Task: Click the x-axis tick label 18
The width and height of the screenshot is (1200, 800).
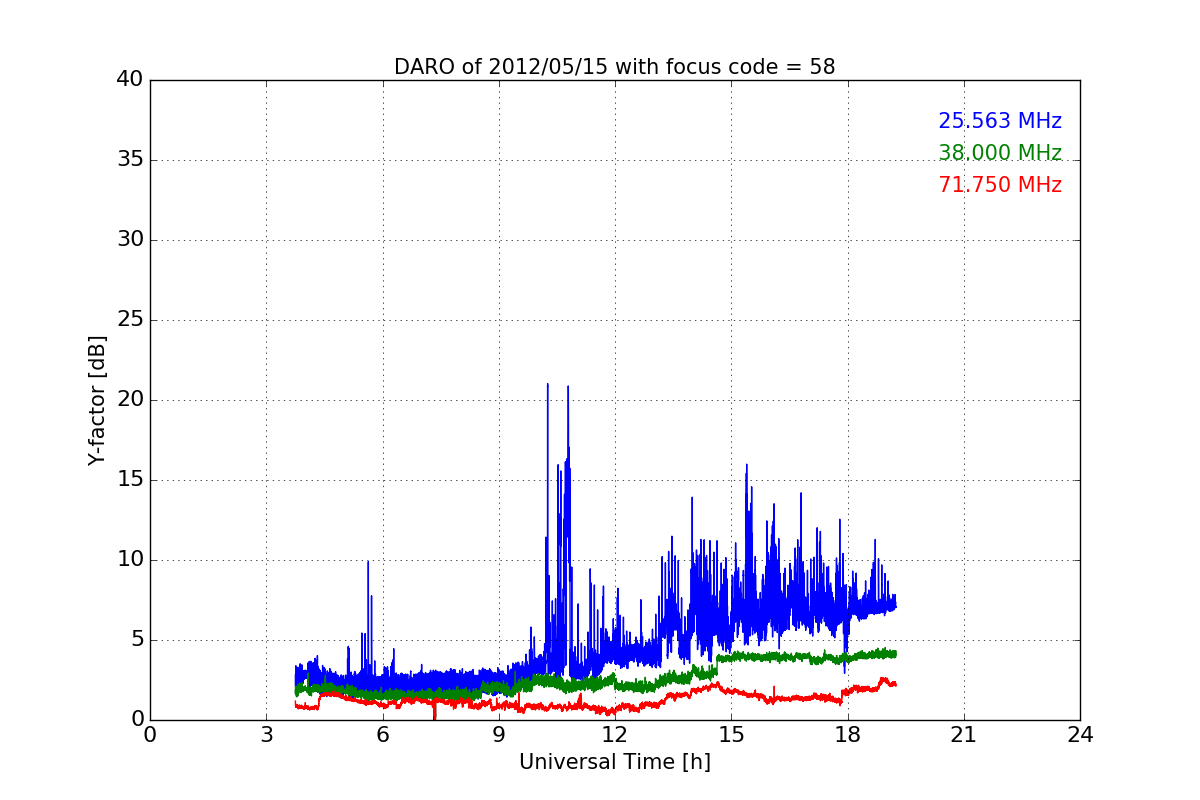Action: [x=848, y=735]
